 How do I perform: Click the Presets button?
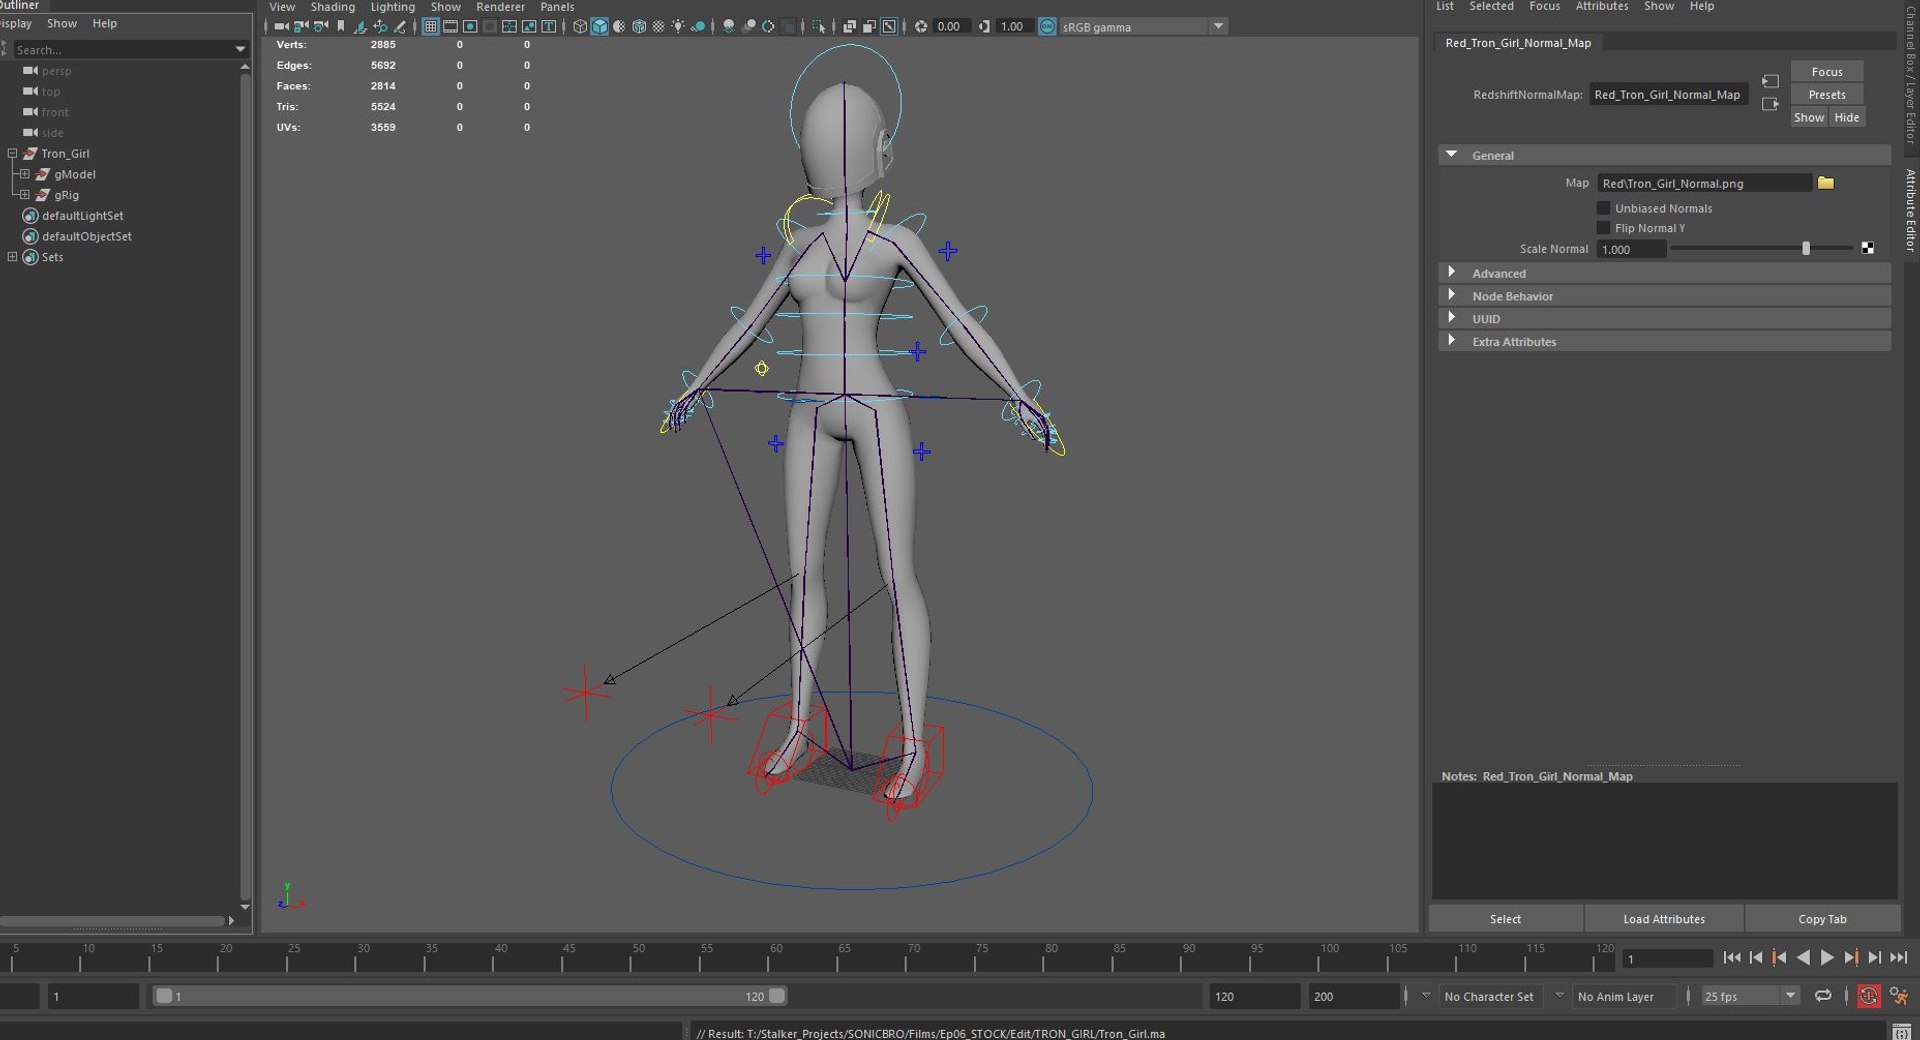click(x=1826, y=94)
